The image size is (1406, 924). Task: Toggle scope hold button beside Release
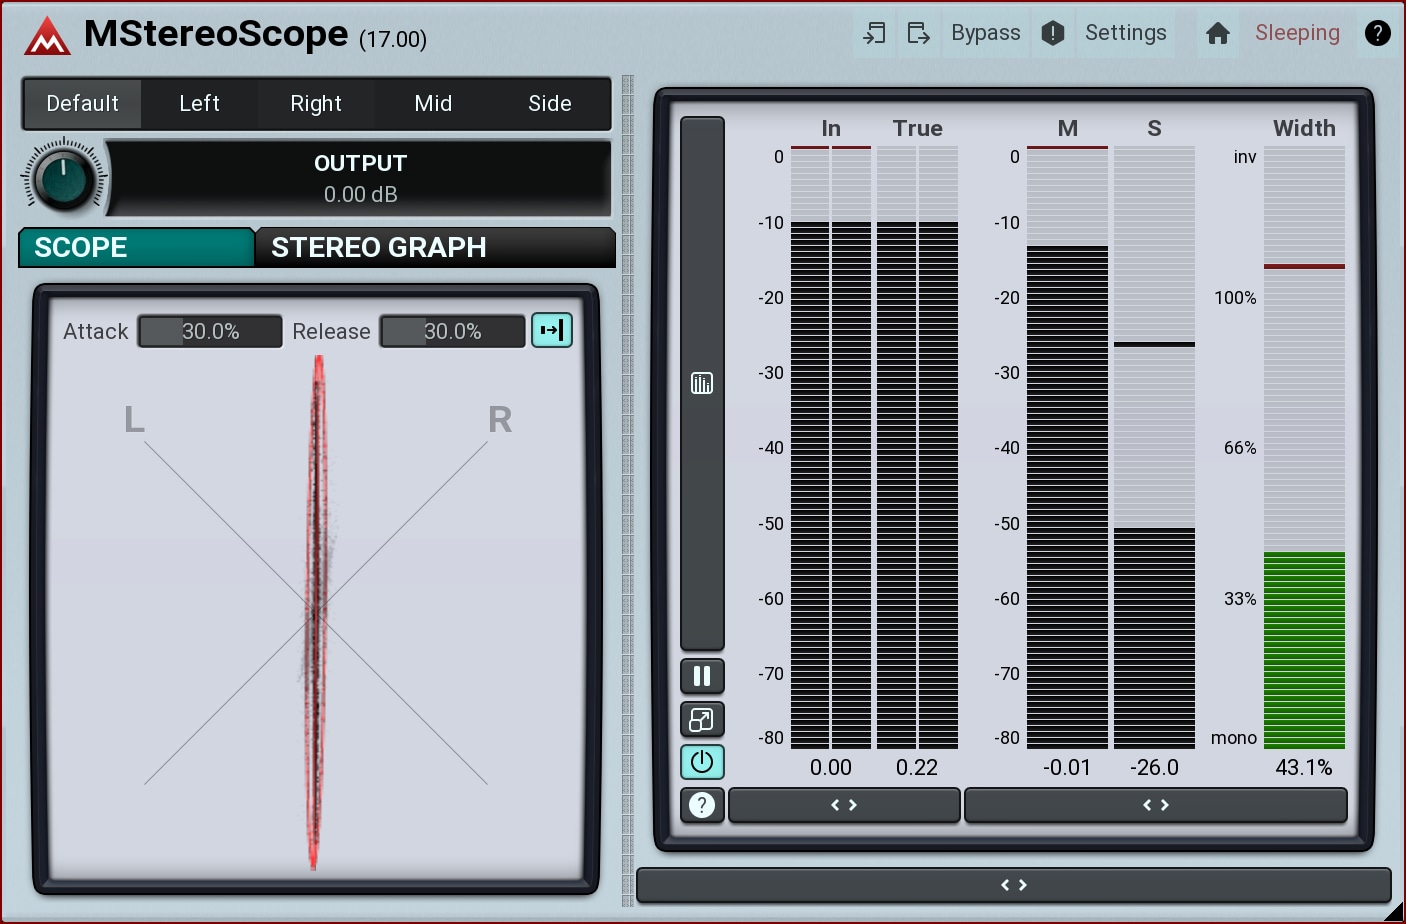552,330
